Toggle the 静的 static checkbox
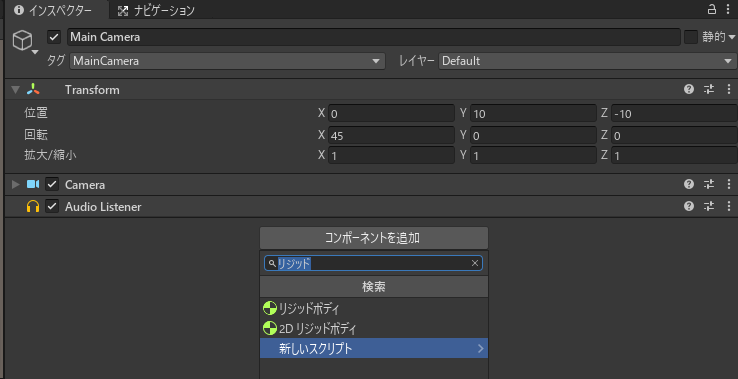The image size is (738, 379). coord(690,37)
